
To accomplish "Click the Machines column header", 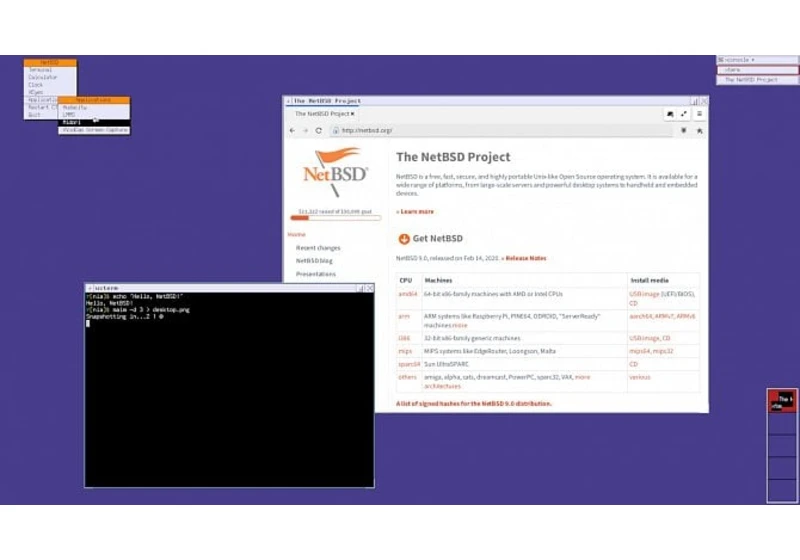I will tap(438, 281).
